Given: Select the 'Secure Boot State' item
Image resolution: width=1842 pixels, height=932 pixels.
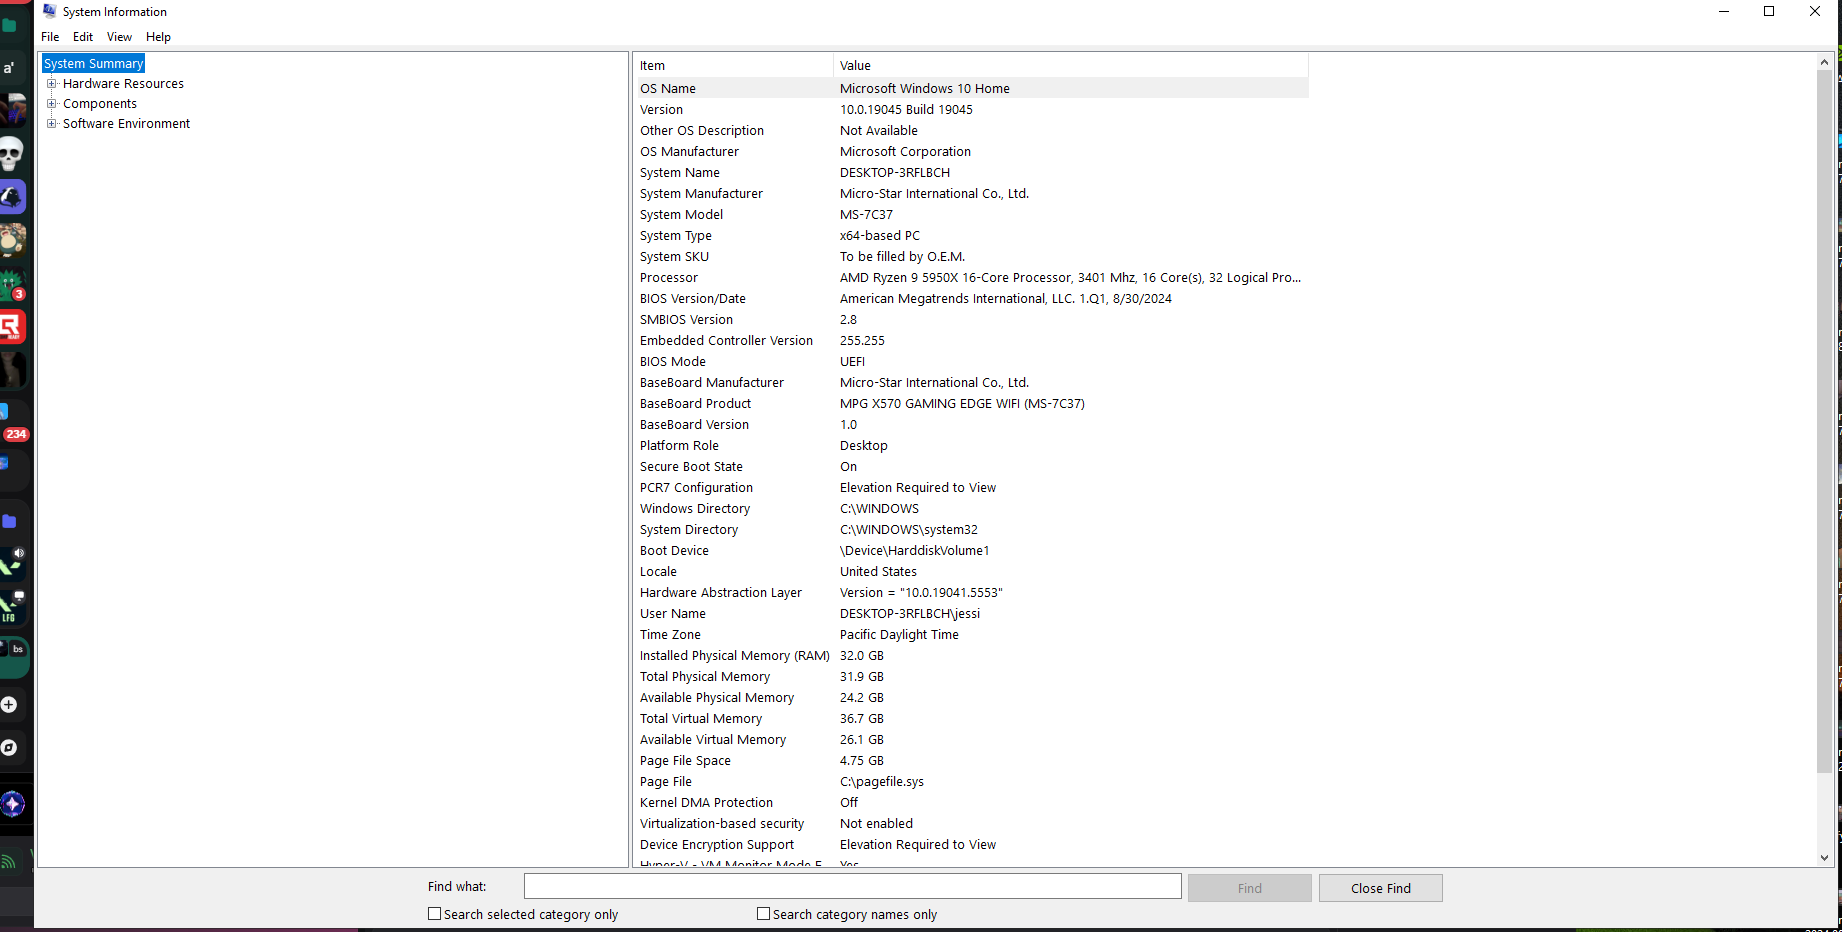Looking at the screenshot, I should tap(691, 467).
